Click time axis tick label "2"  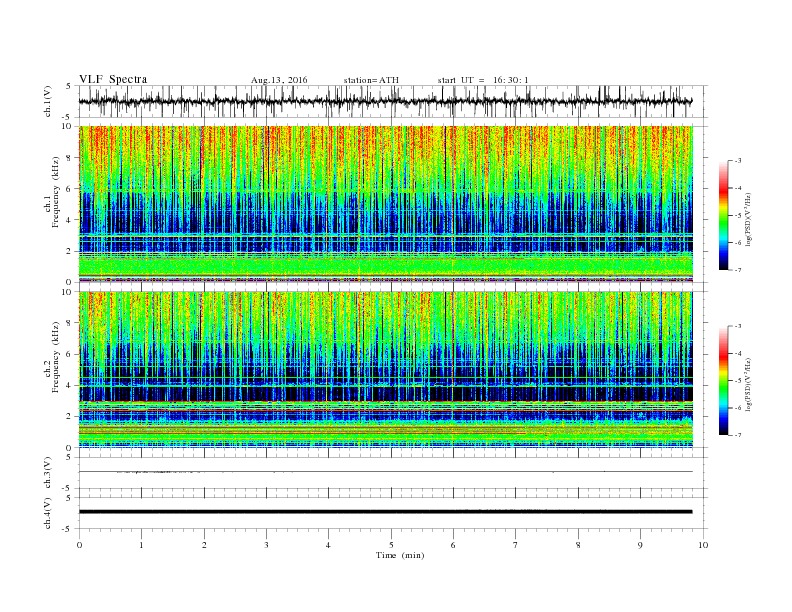coord(204,545)
